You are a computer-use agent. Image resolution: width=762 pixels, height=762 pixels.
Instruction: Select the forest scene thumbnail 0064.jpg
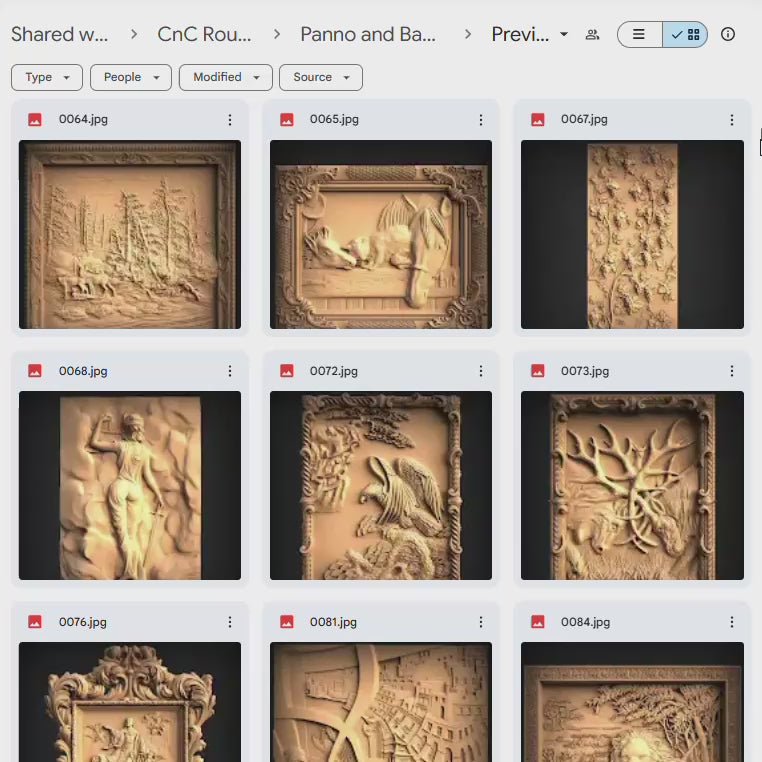(x=130, y=234)
